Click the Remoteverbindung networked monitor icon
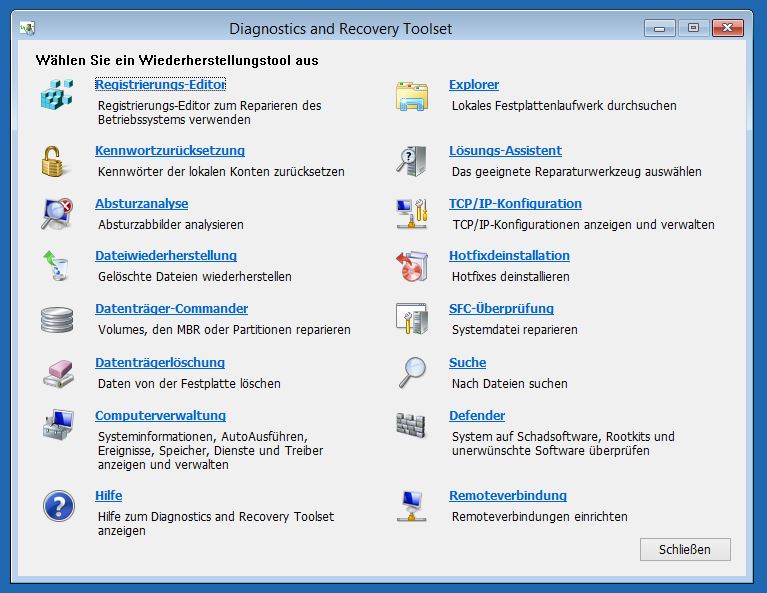Screen dimensions: 767x593 click(x=411, y=506)
